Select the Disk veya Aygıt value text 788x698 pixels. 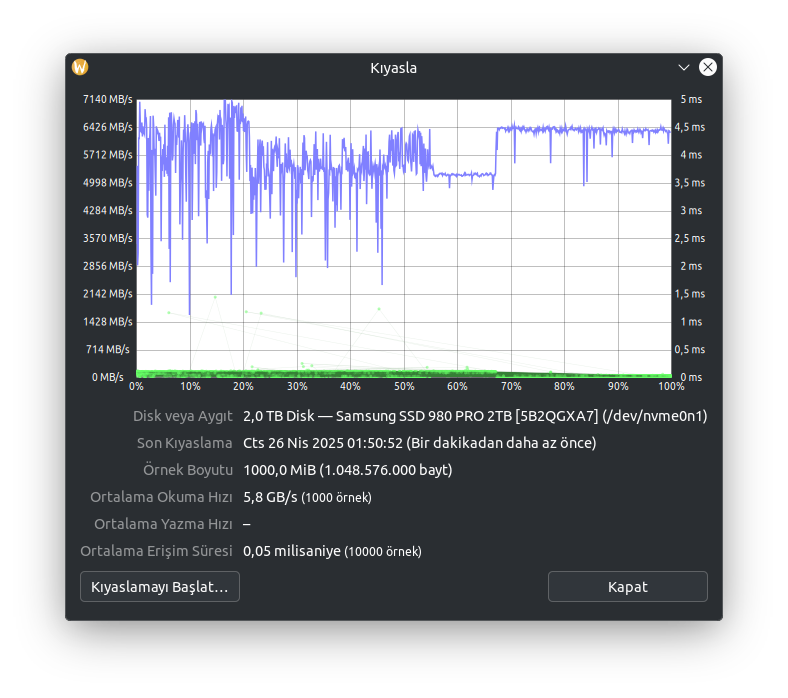click(x=475, y=416)
